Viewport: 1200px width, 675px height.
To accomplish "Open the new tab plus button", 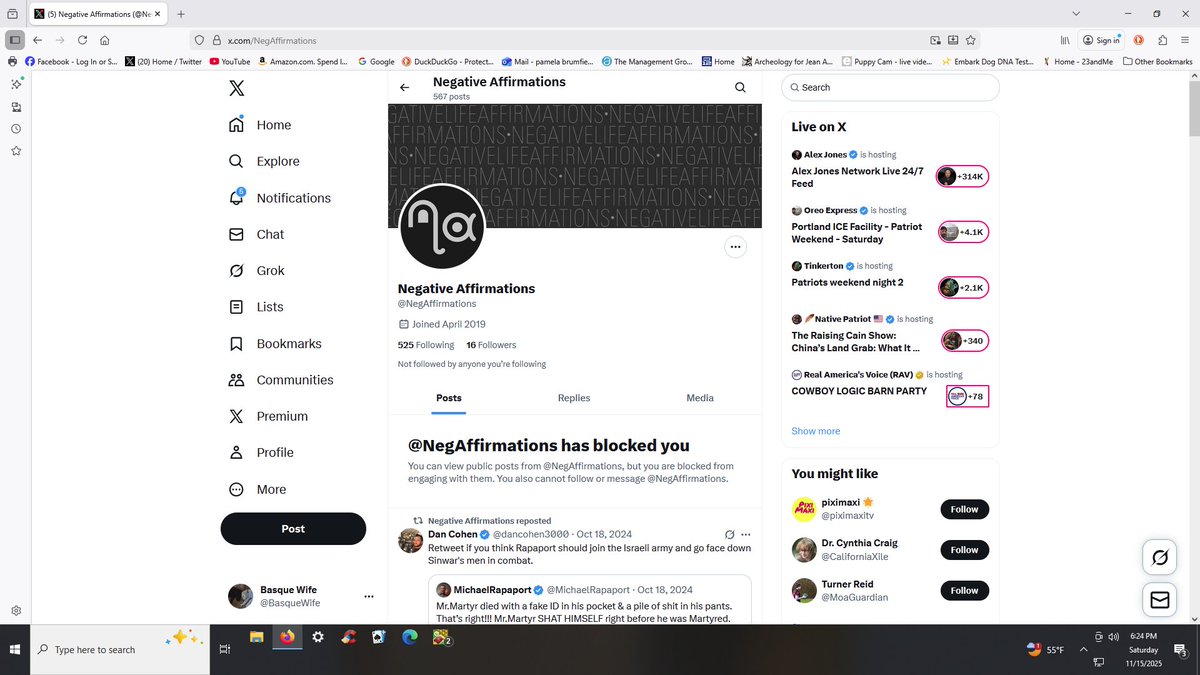I will pyautogui.click(x=181, y=14).
